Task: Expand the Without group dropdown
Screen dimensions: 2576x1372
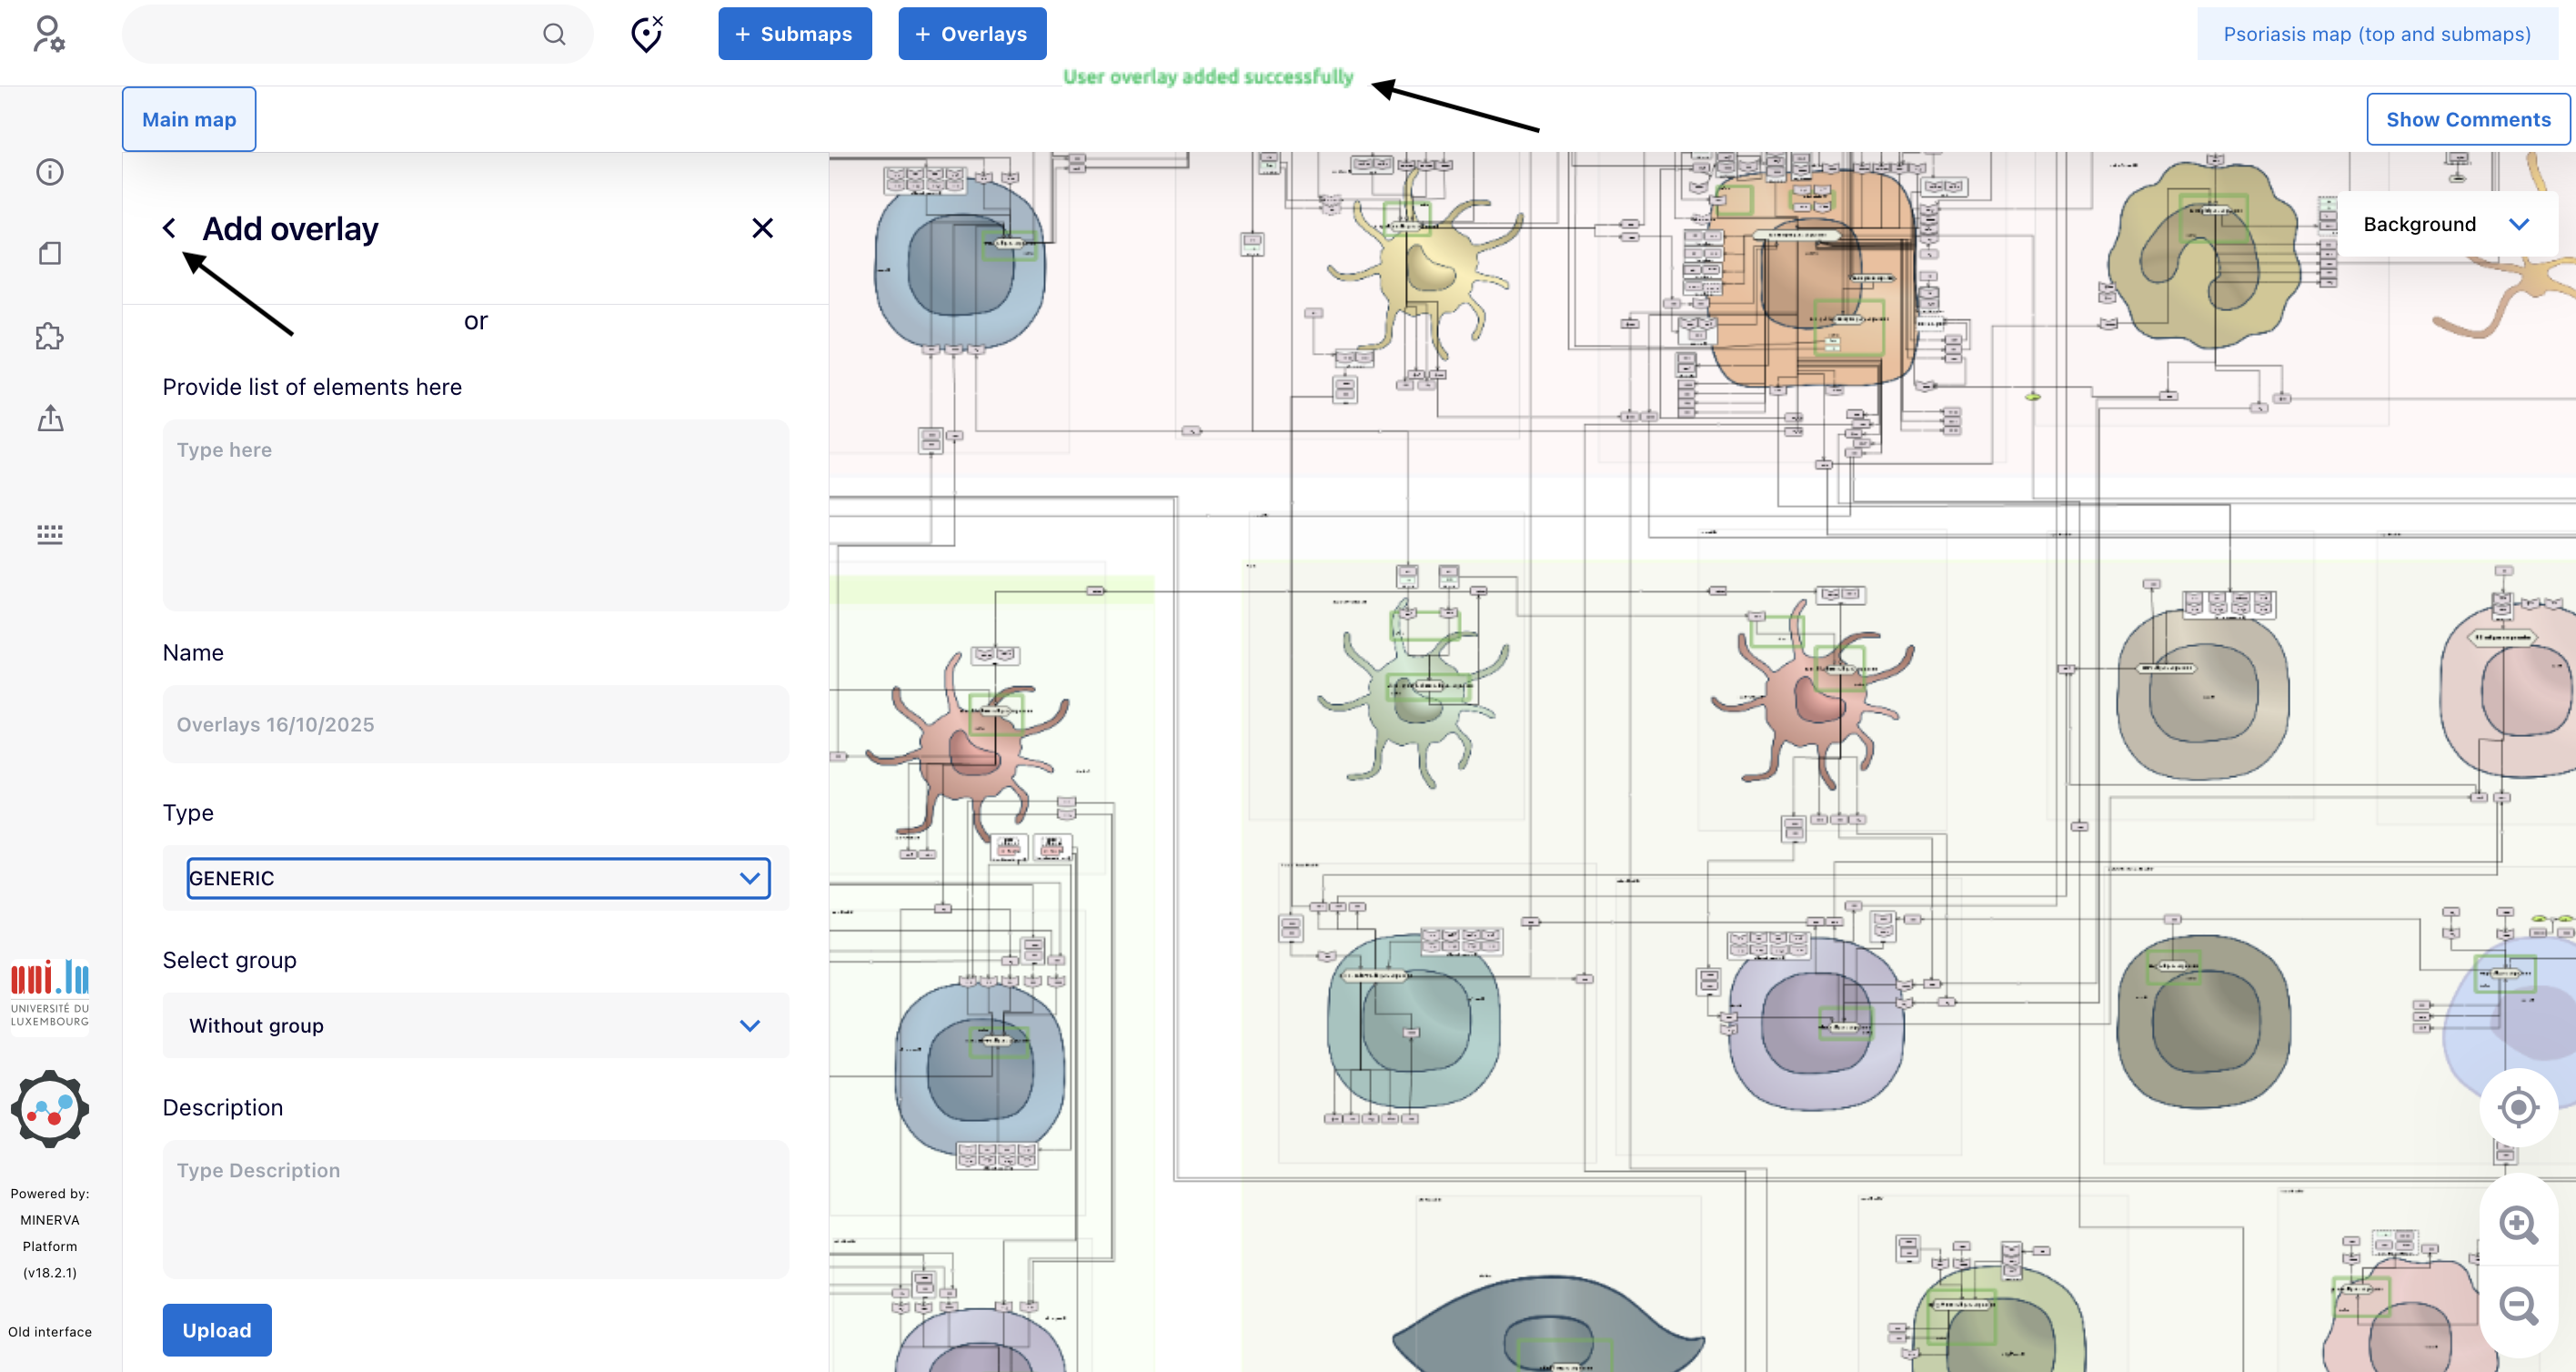Action: [x=475, y=1025]
